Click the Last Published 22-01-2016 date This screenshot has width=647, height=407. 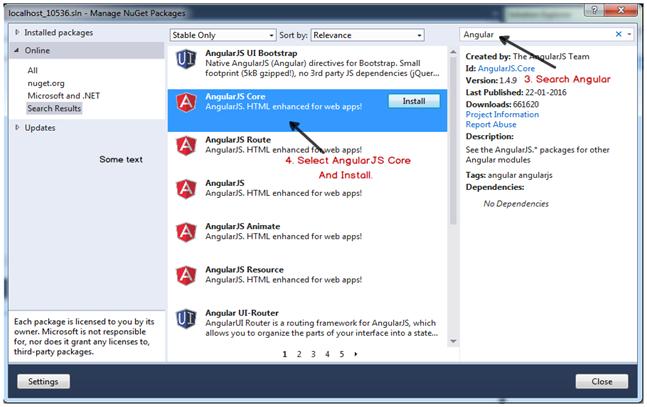[545, 92]
